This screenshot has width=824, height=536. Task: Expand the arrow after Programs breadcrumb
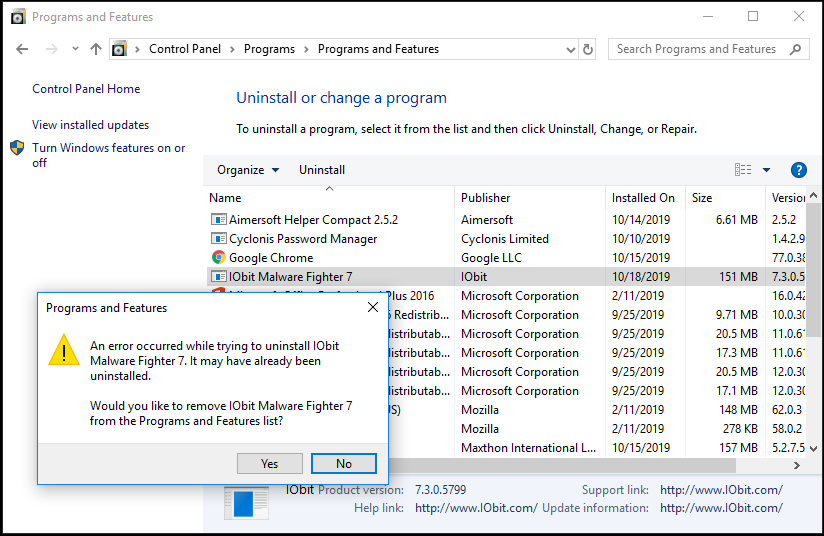click(306, 49)
